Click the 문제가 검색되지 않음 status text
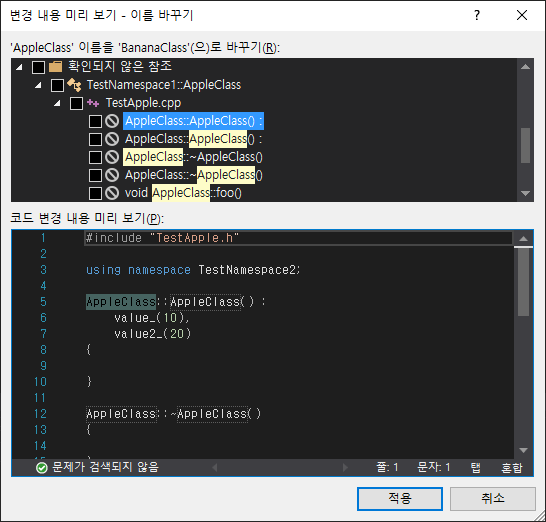546x522 pixels. point(105,468)
